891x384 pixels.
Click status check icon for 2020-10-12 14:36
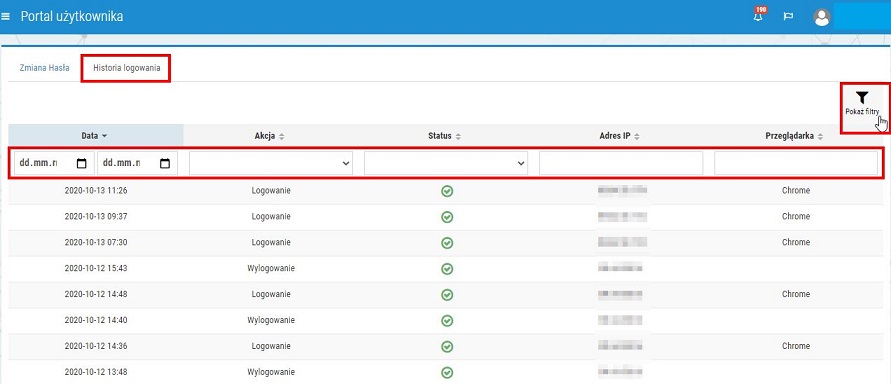tap(447, 347)
